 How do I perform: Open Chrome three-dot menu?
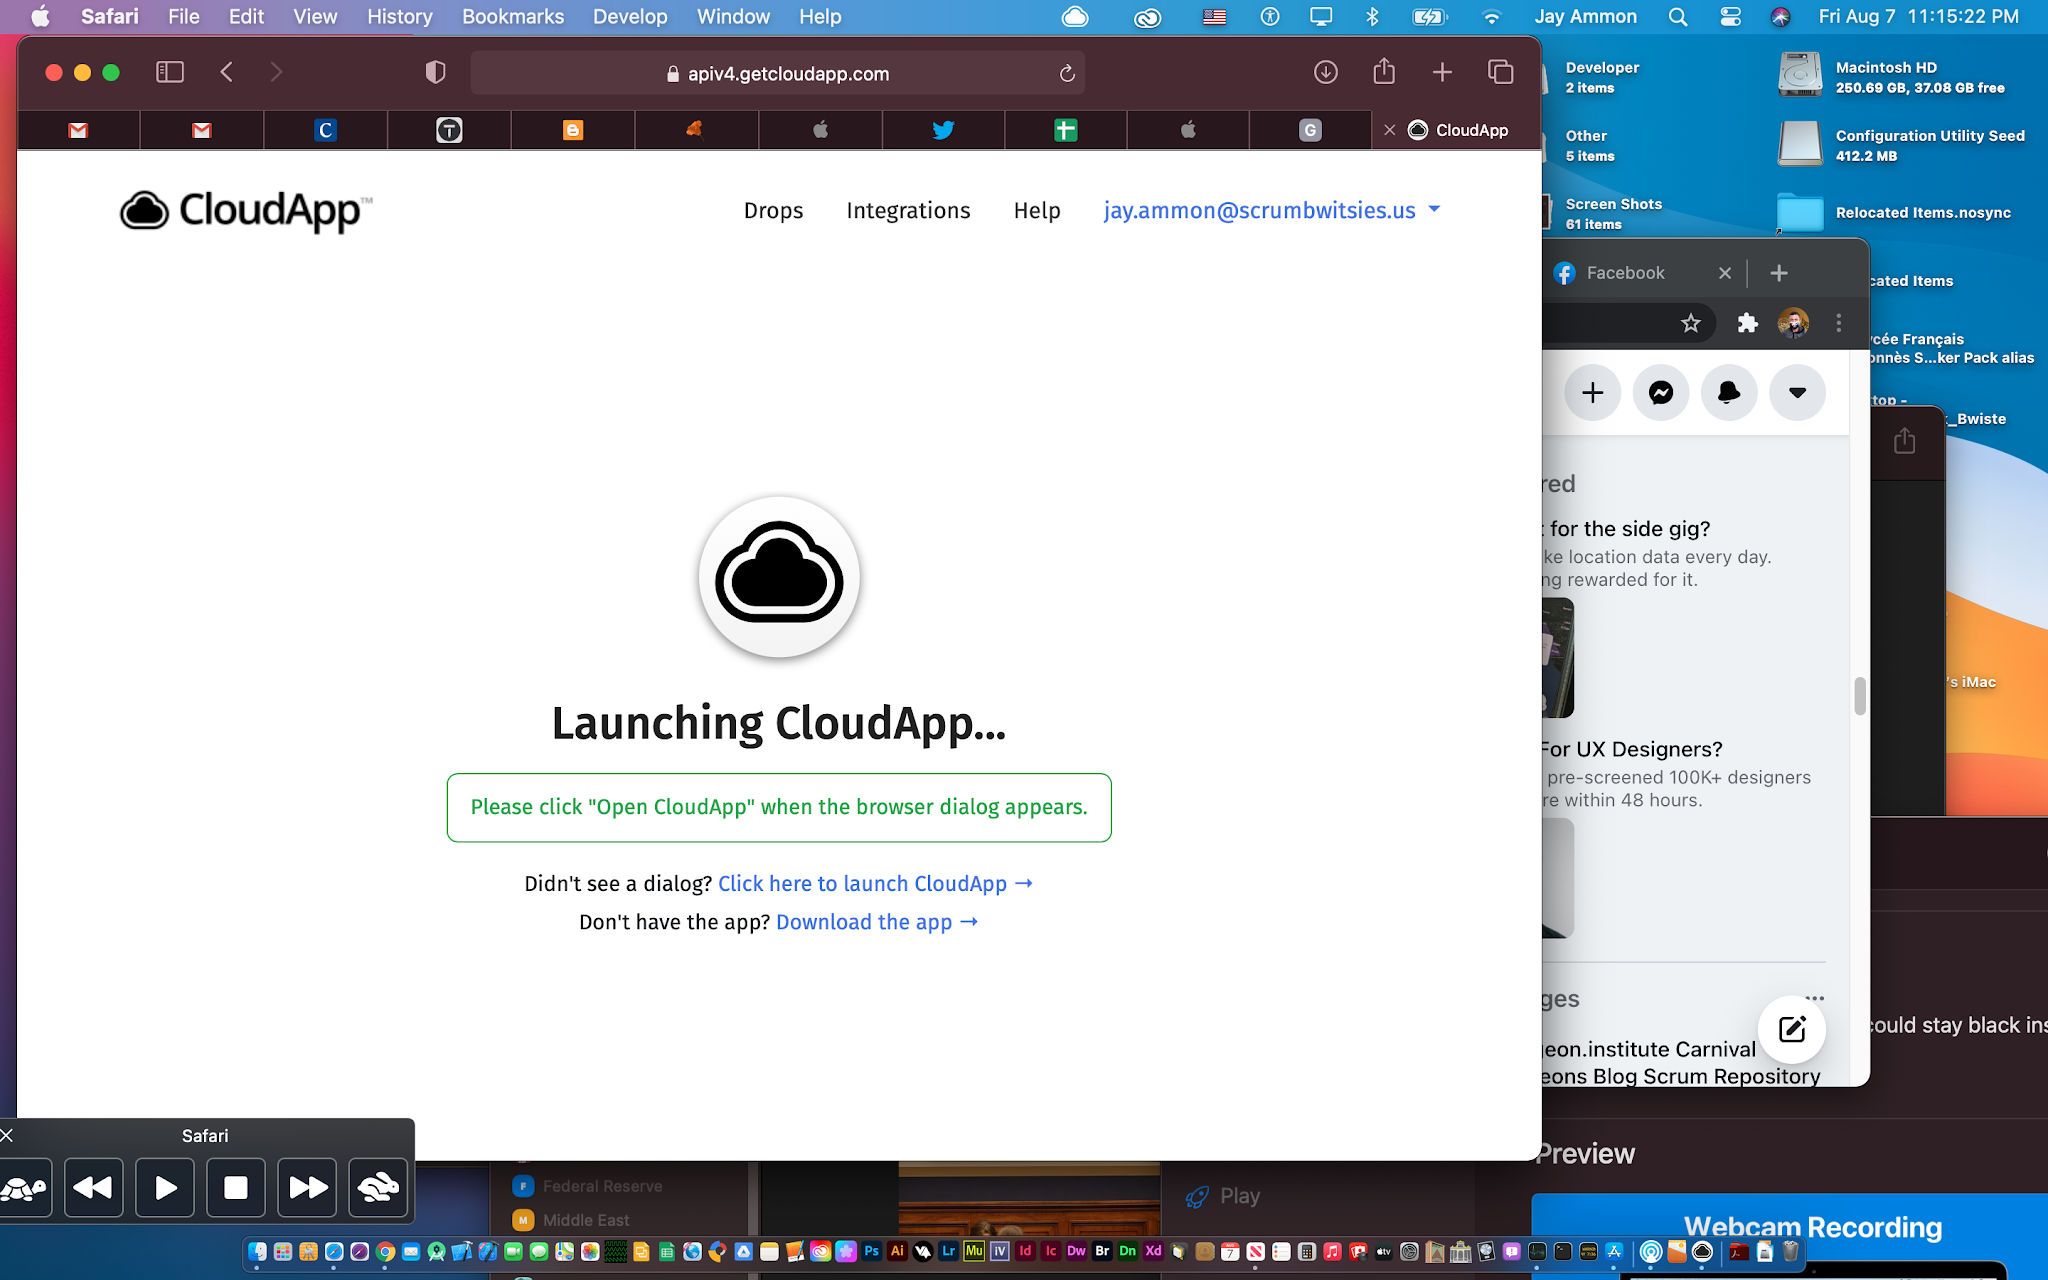1838,323
